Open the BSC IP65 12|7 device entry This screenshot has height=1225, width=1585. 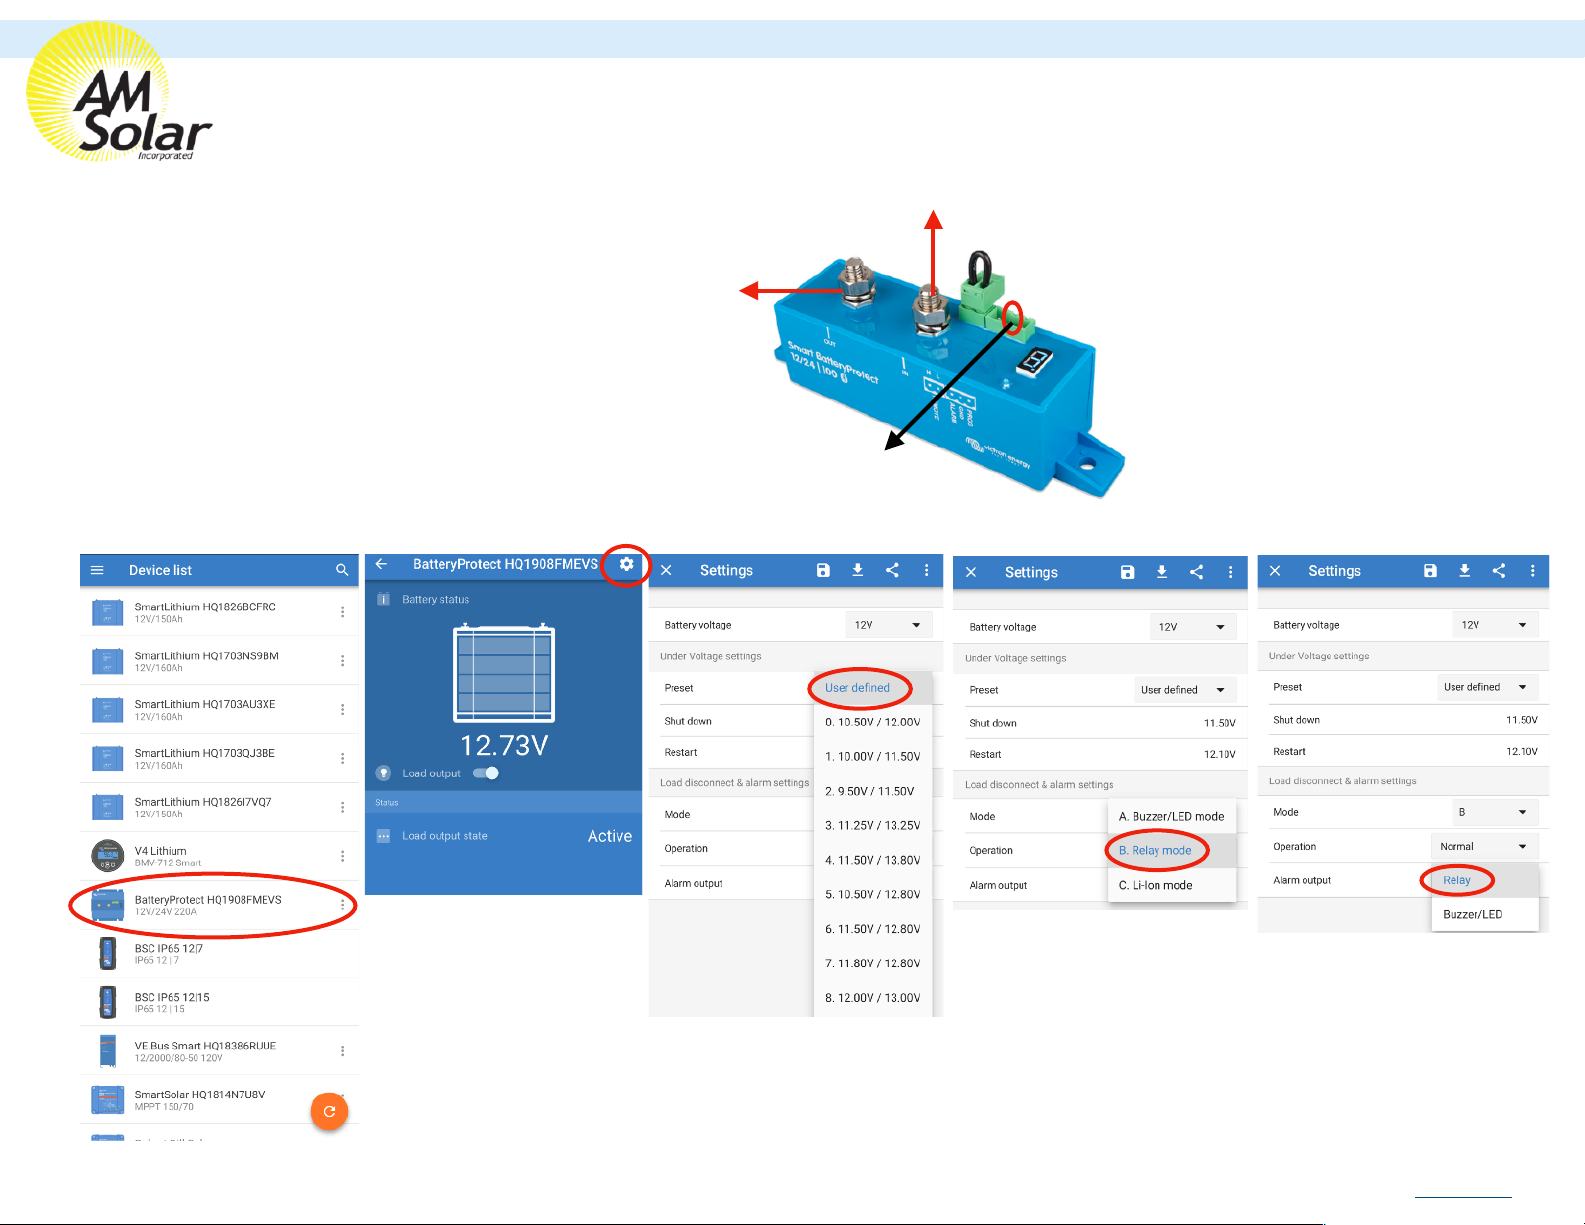(219, 954)
